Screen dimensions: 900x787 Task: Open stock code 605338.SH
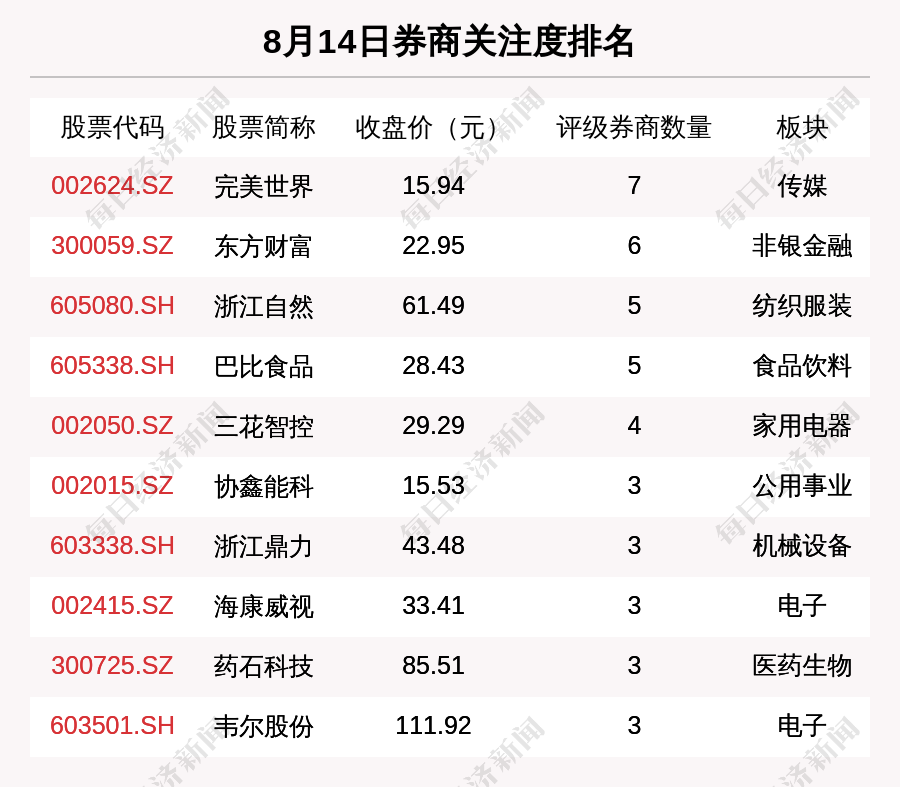click(x=112, y=366)
